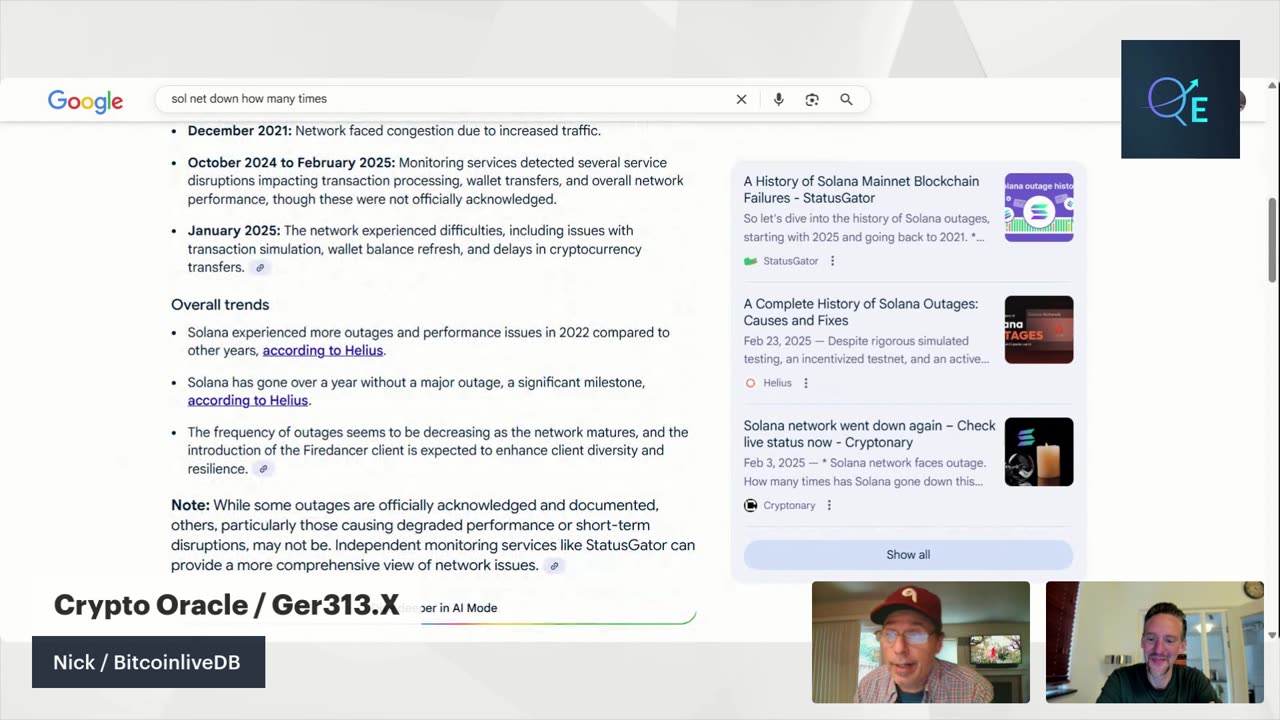1280x720 pixels.
Task: Click the scrollbar down arrow
Action: click(x=1272, y=634)
